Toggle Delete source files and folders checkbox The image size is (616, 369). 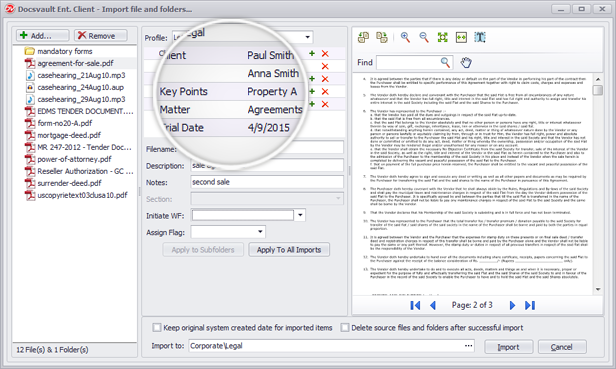345,327
